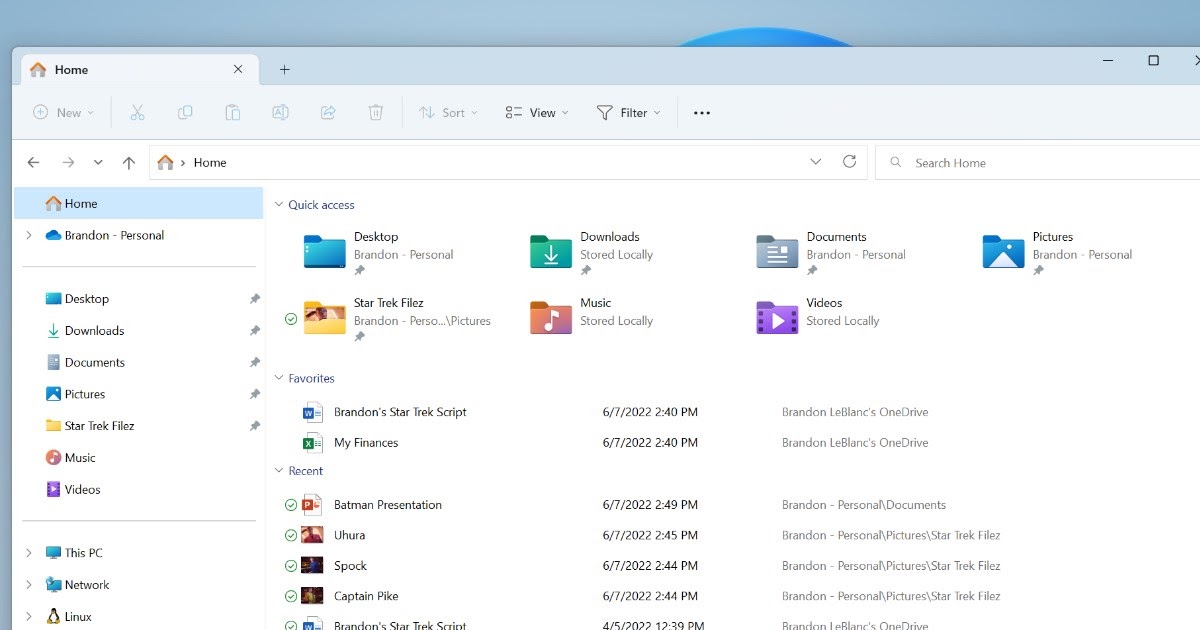
Task: Refresh the Home view
Action: 849,162
